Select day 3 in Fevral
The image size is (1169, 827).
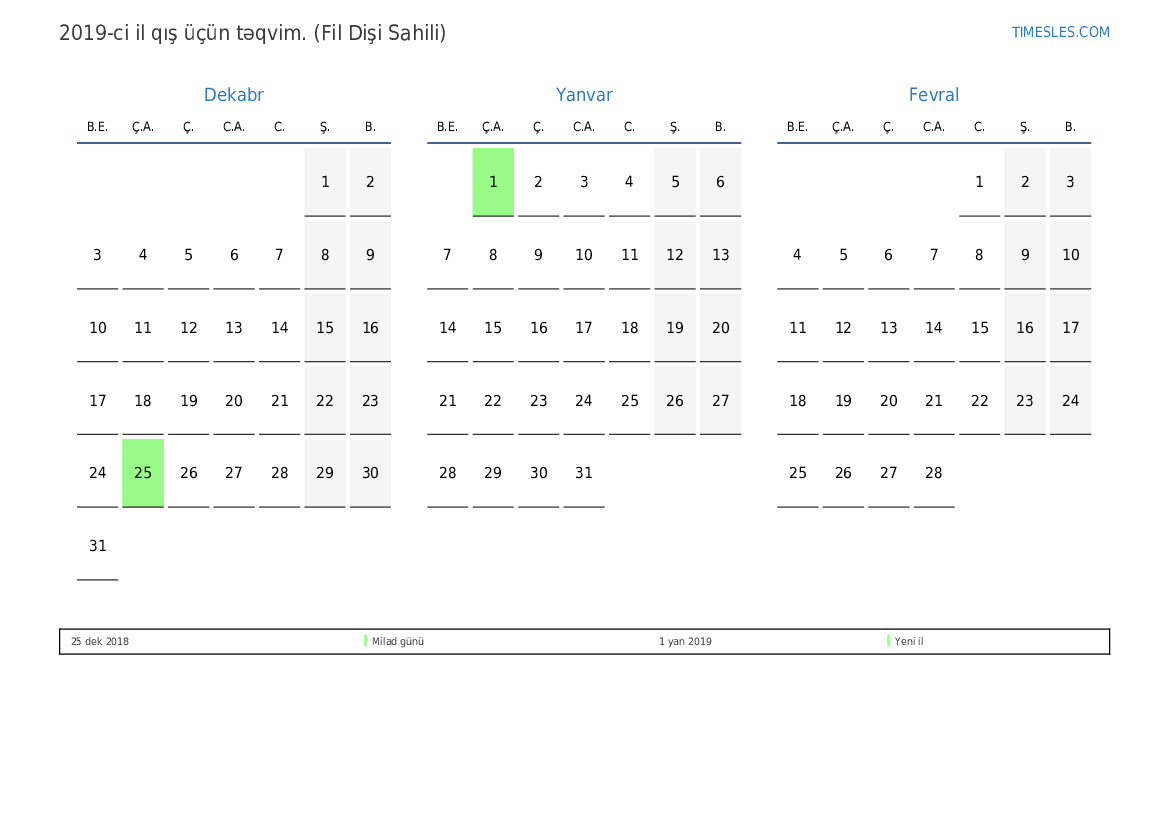point(1070,182)
